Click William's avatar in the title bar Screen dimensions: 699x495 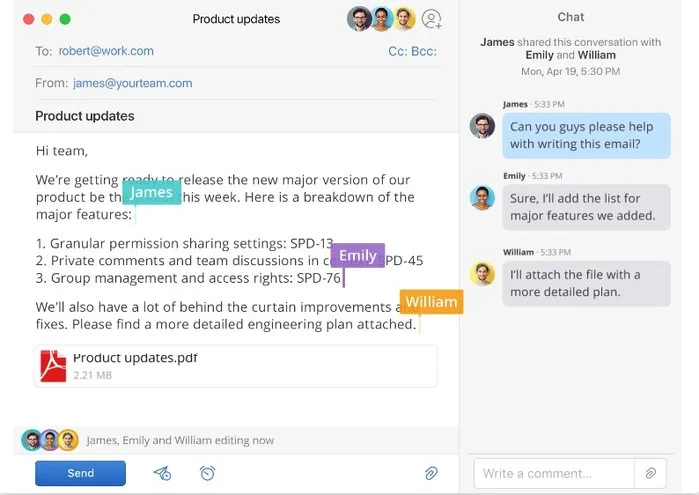[404, 19]
